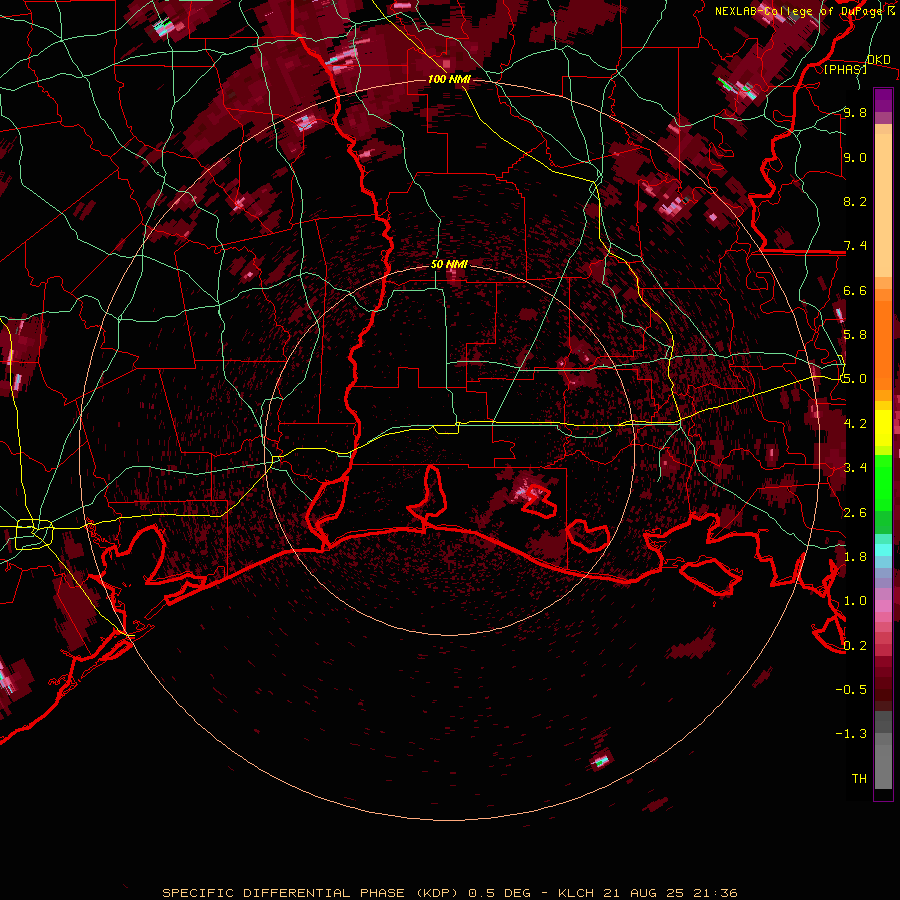Click the '50 NMI' range ring label
Viewport: 900px width, 900px height.
(x=449, y=264)
